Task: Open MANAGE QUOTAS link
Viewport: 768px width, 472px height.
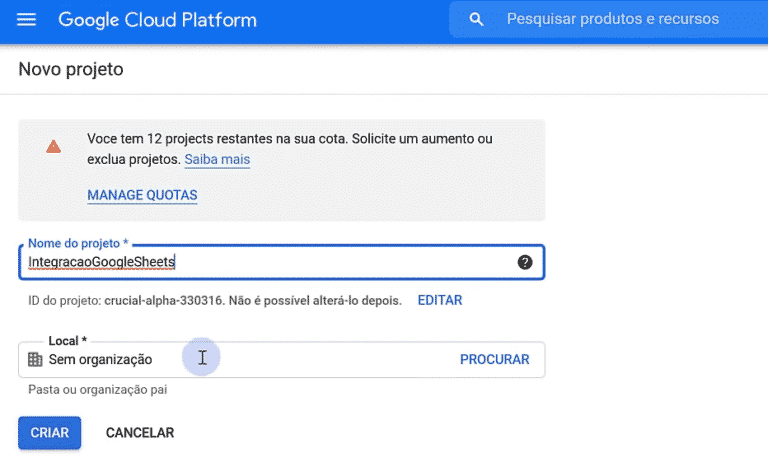Action: point(142,195)
